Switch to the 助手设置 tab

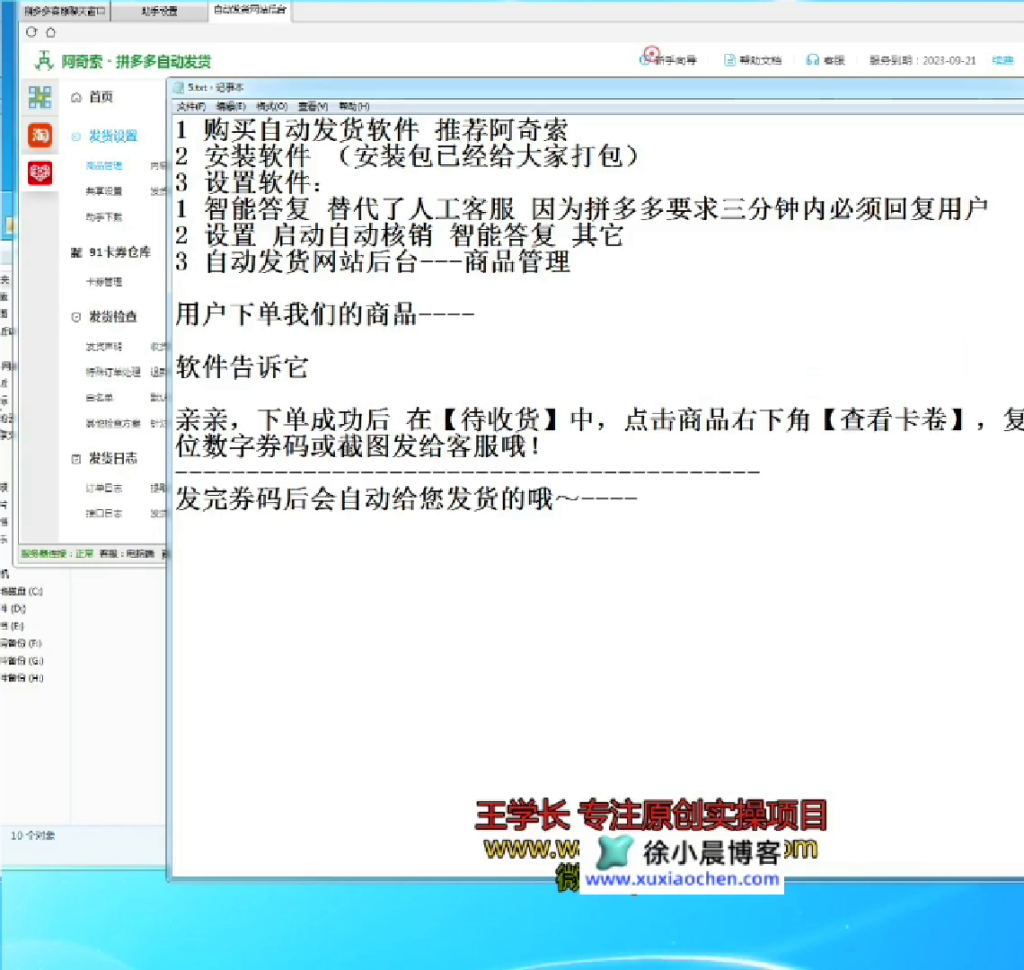click(x=158, y=11)
